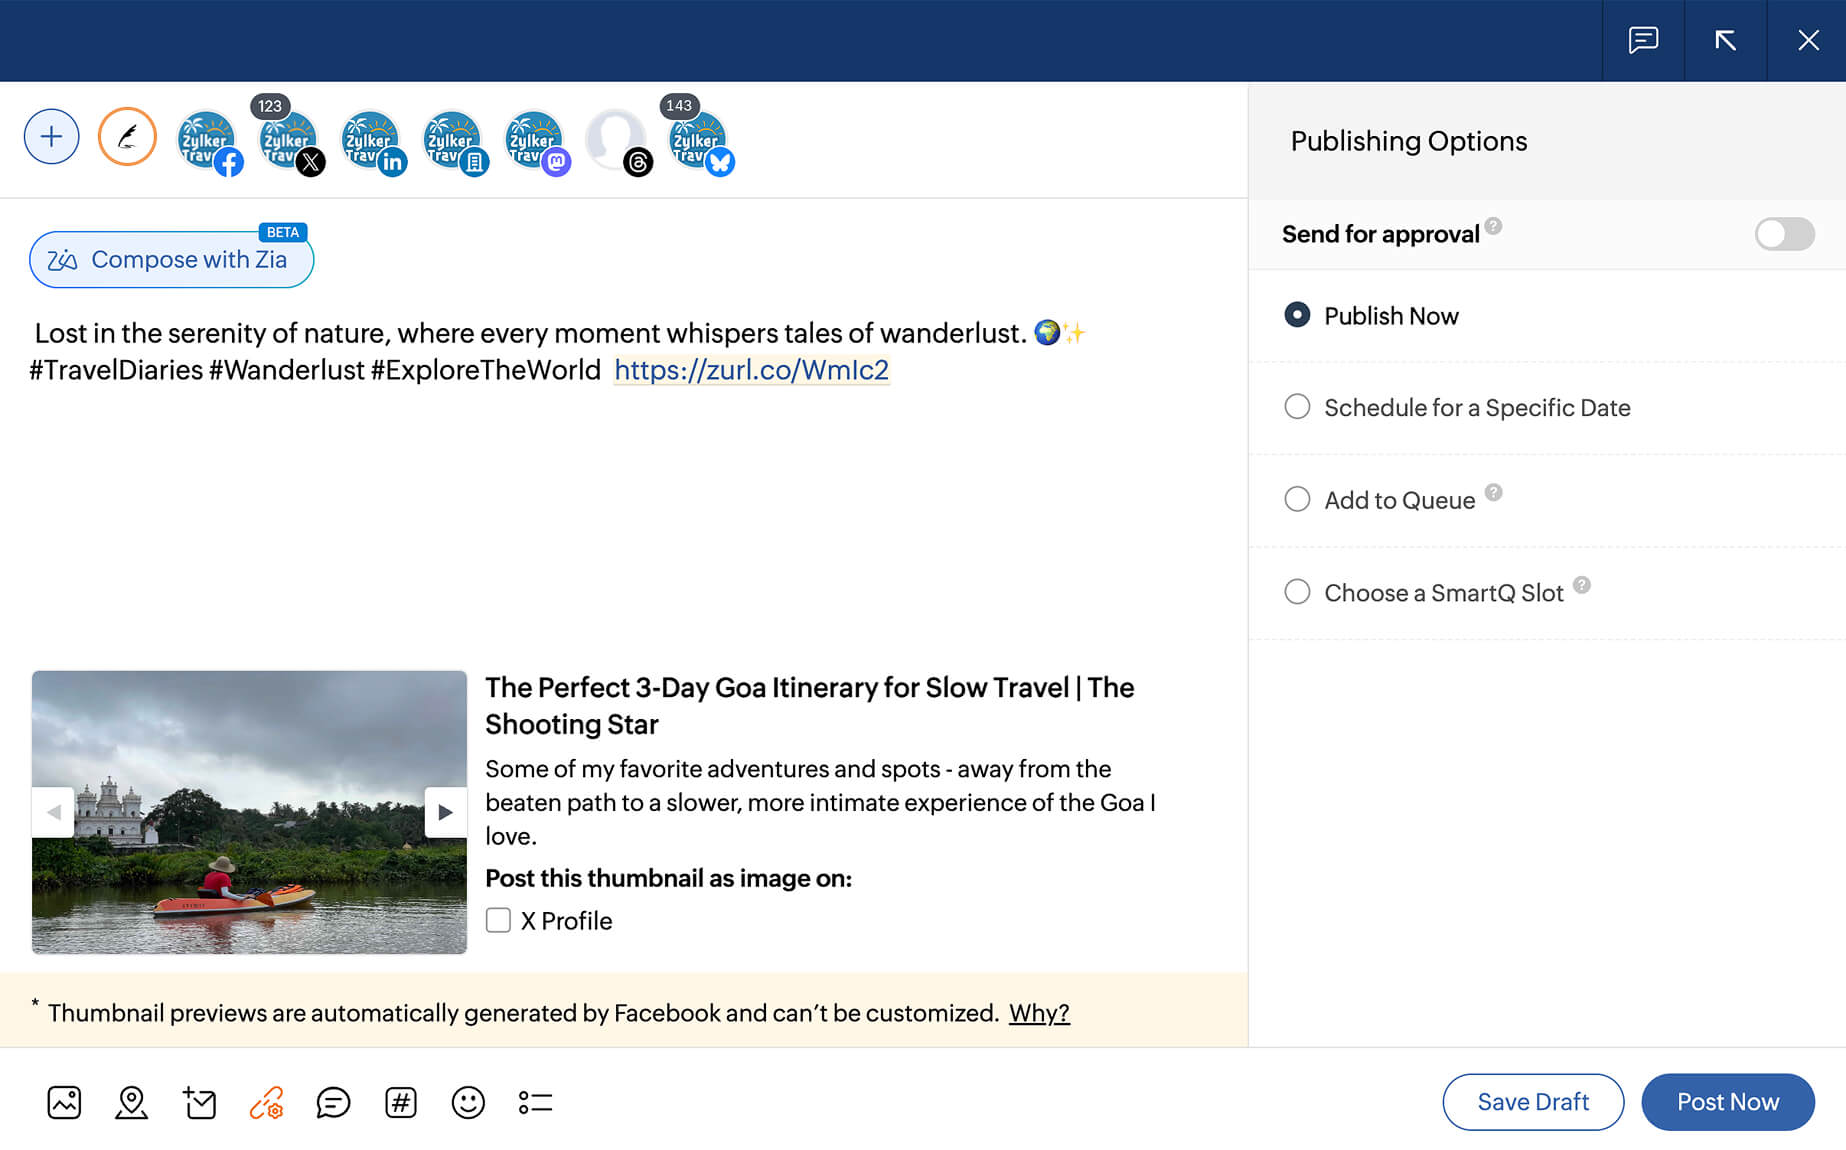This screenshot has width=1846, height=1150.
Task: Select the Add to Queue option
Action: click(x=1296, y=499)
